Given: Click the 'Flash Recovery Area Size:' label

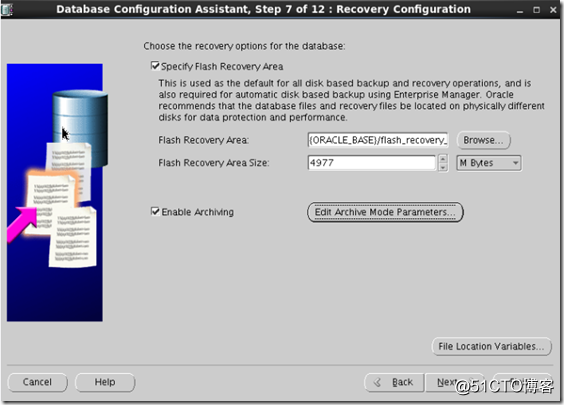Looking at the screenshot, I should [214, 163].
